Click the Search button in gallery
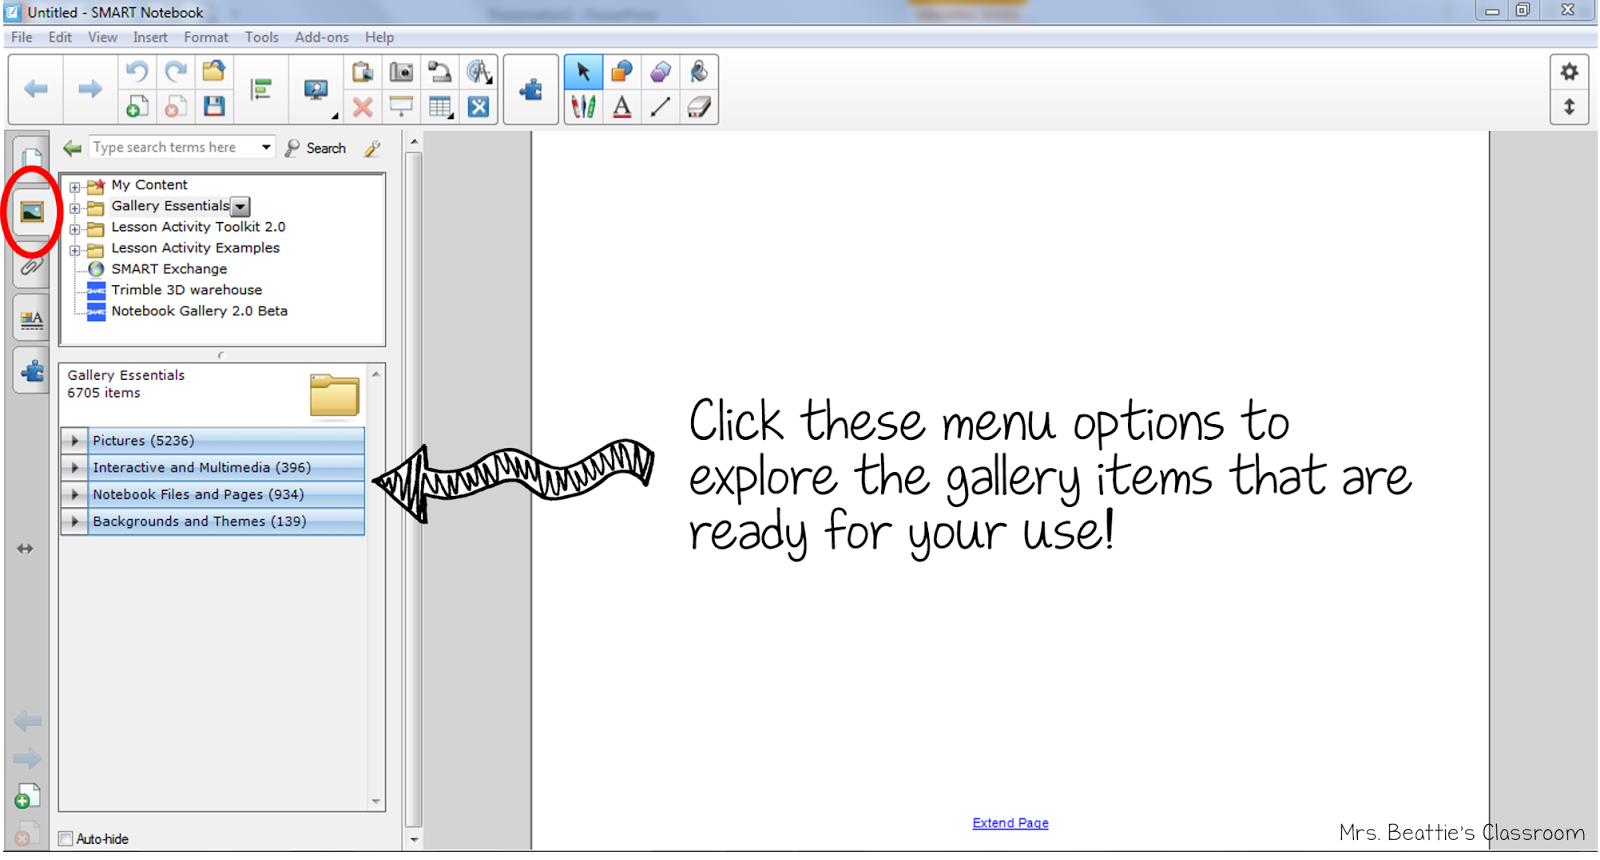 [x=316, y=148]
